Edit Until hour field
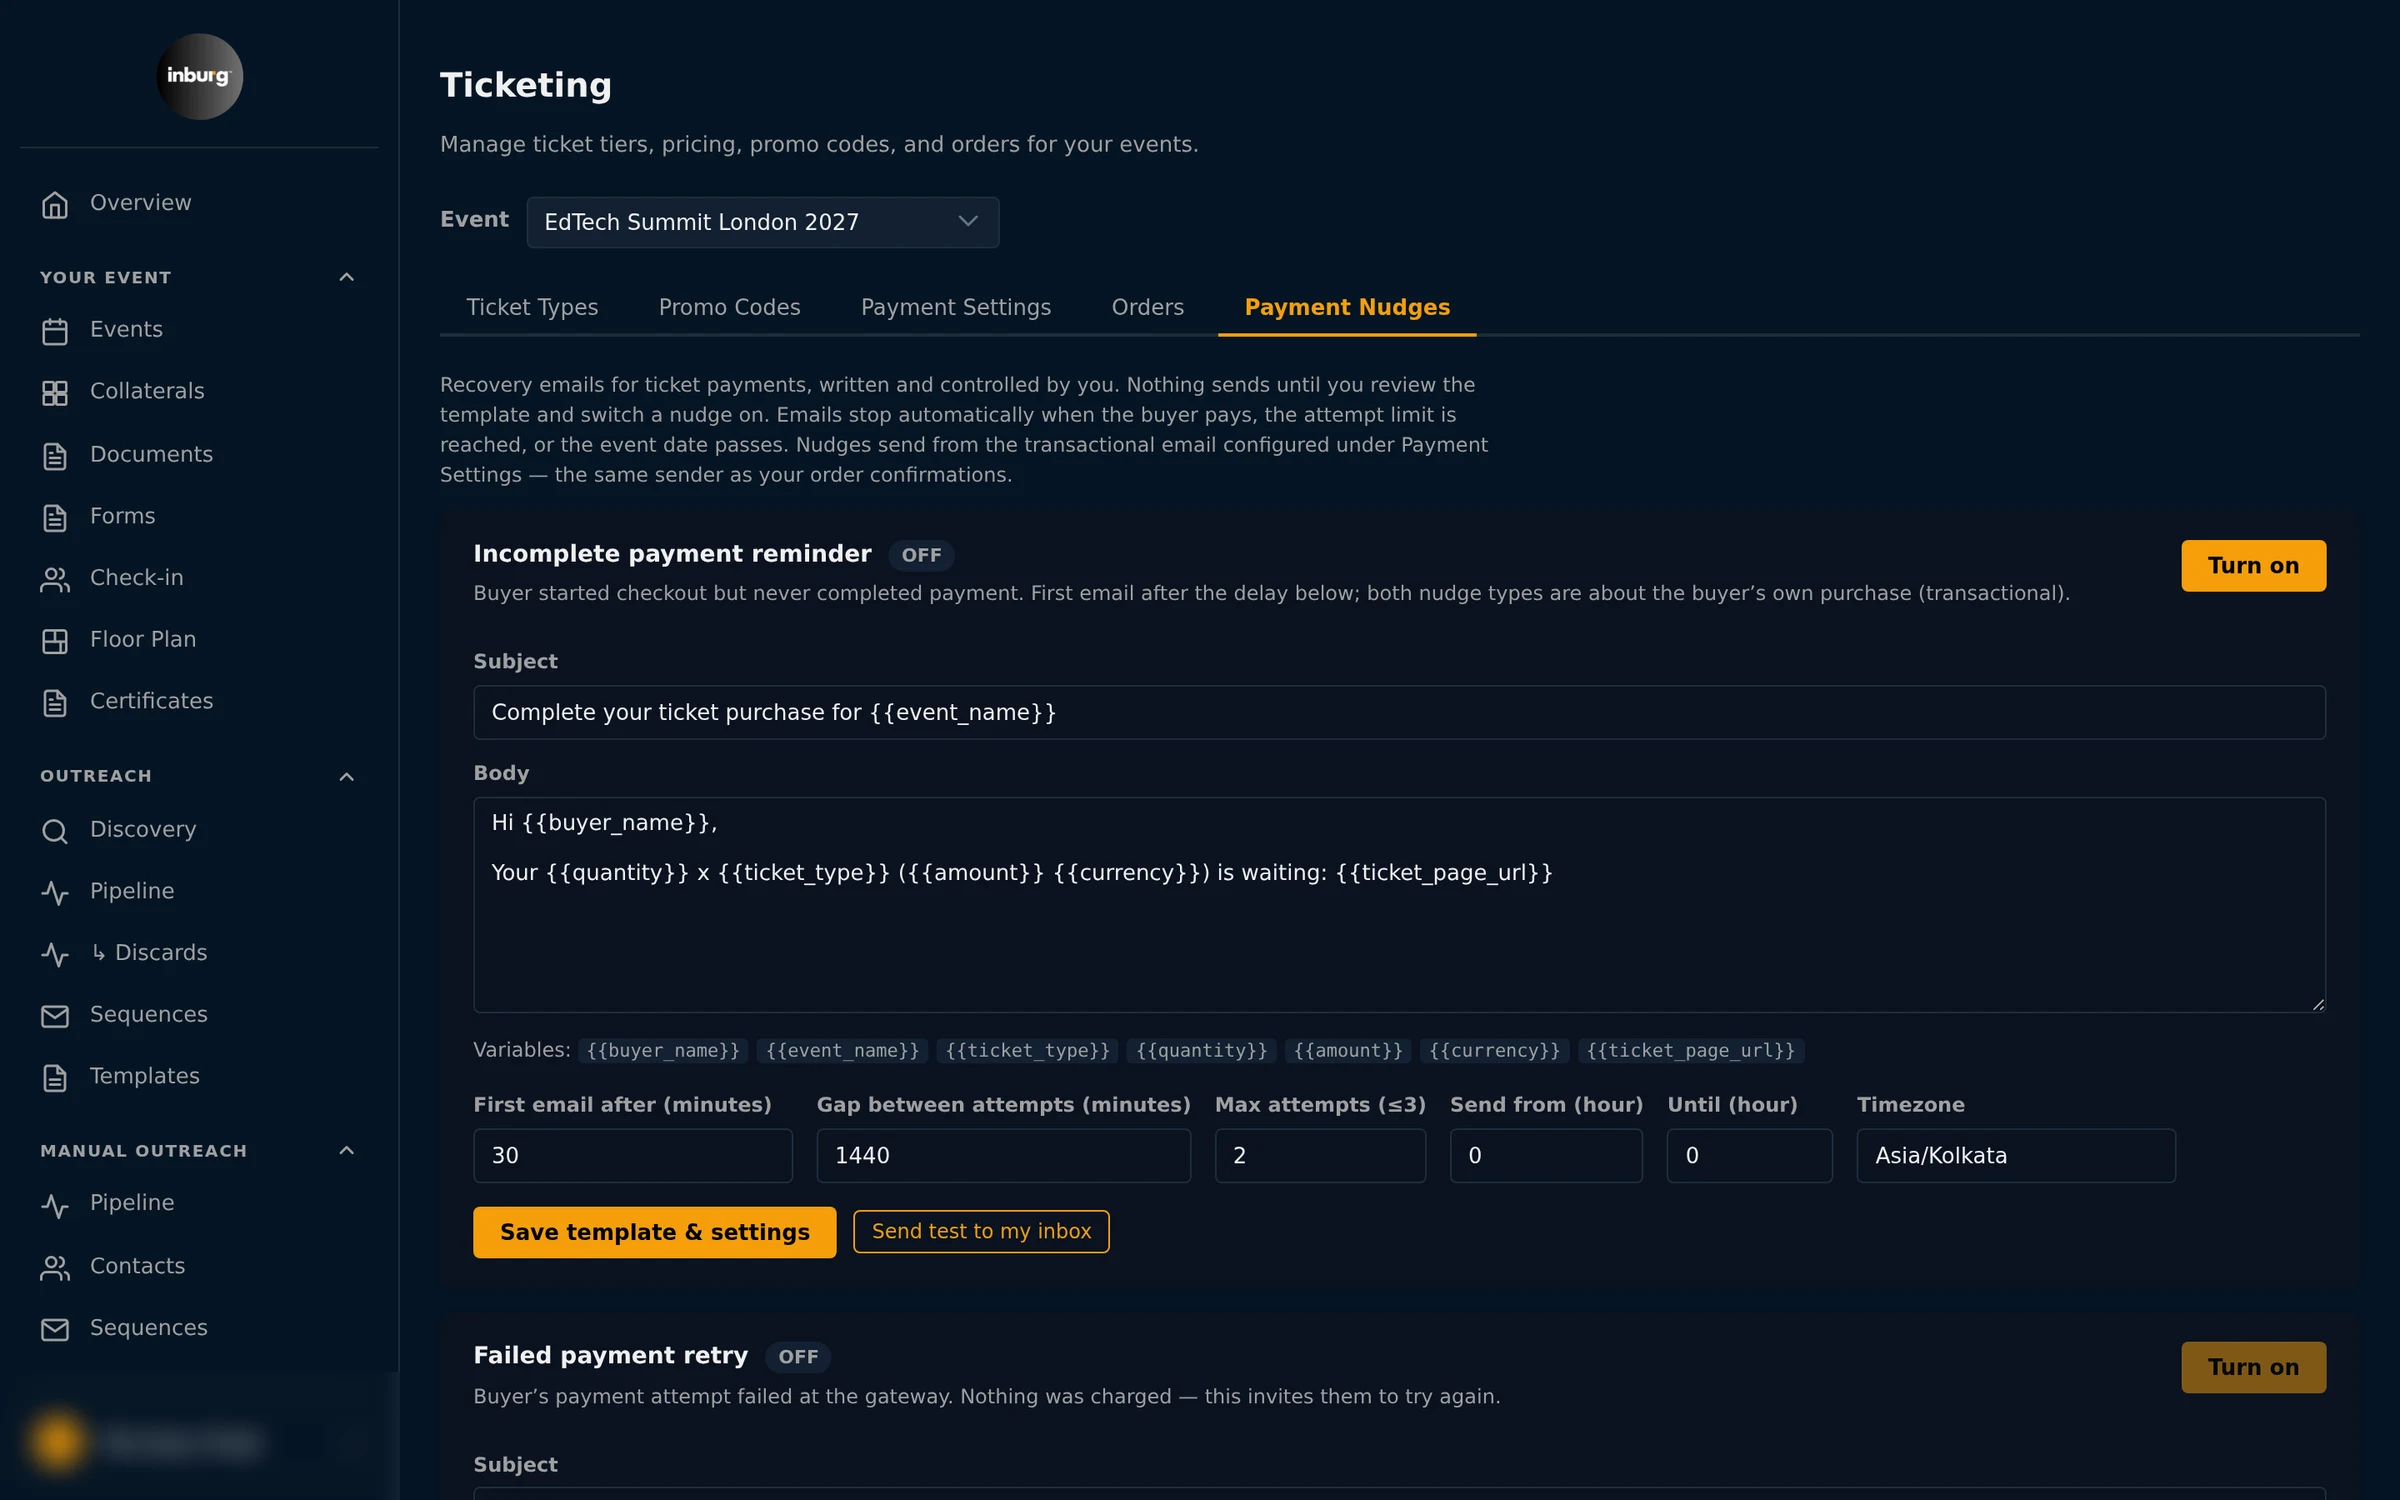The width and height of the screenshot is (2400, 1500). [1749, 1155]
